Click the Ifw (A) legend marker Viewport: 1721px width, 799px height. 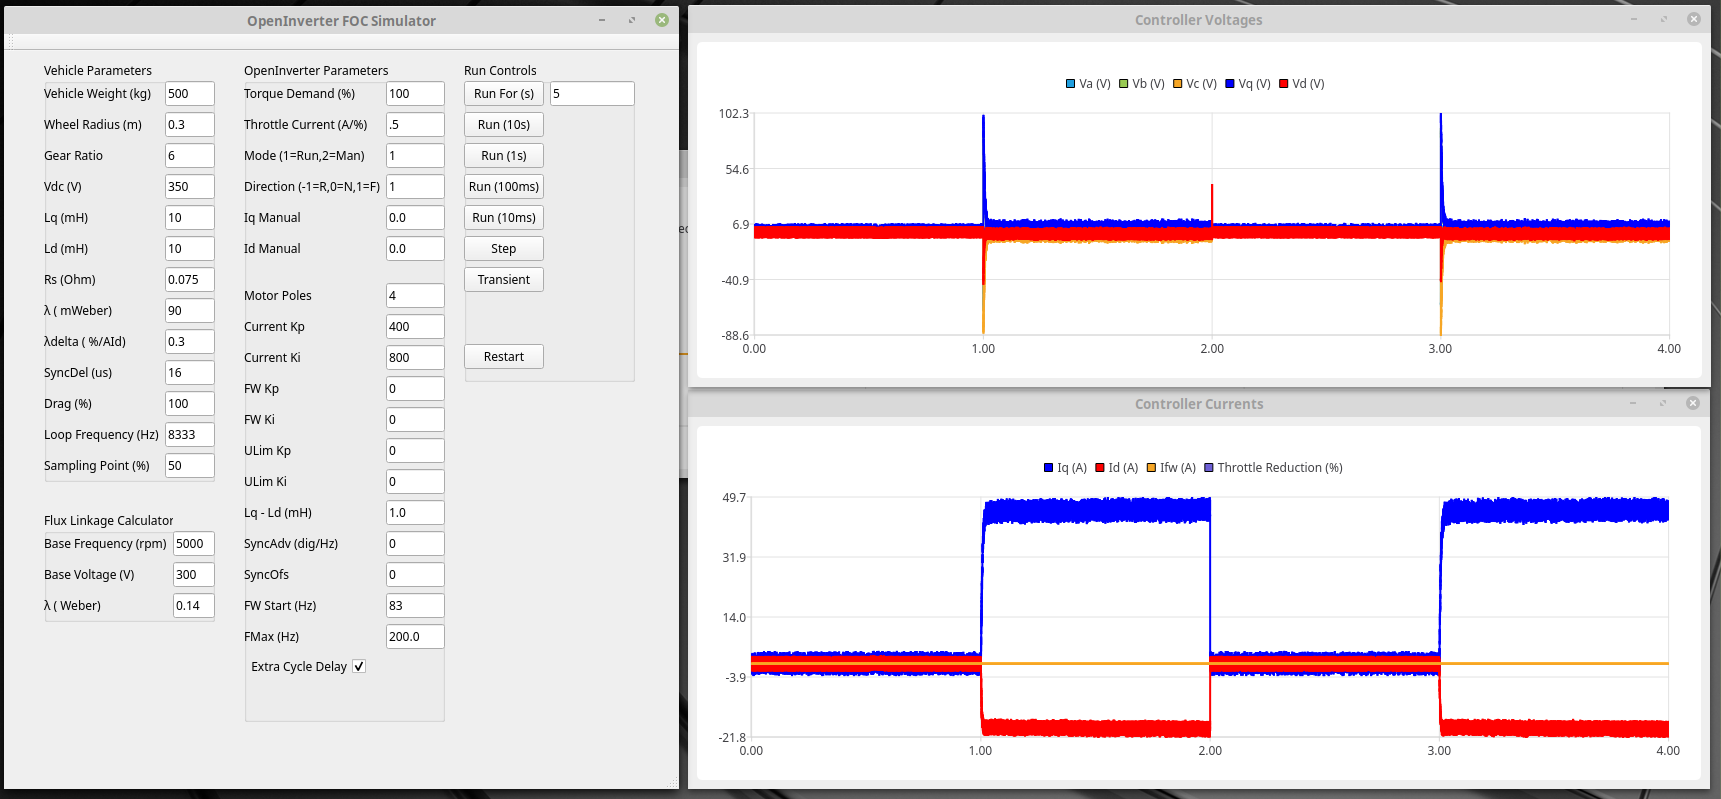[1151, 468]
